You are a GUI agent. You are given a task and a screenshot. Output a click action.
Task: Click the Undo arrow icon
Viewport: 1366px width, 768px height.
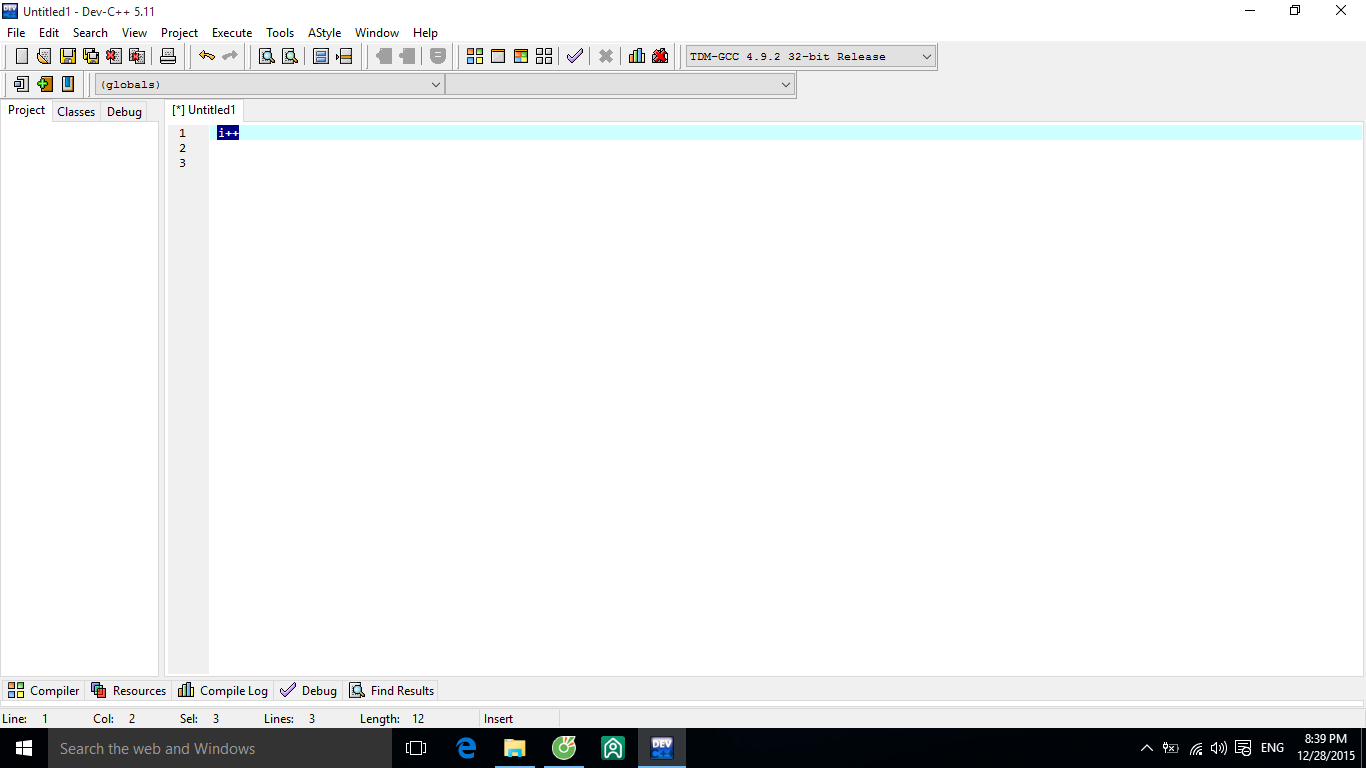pos(207,56)
